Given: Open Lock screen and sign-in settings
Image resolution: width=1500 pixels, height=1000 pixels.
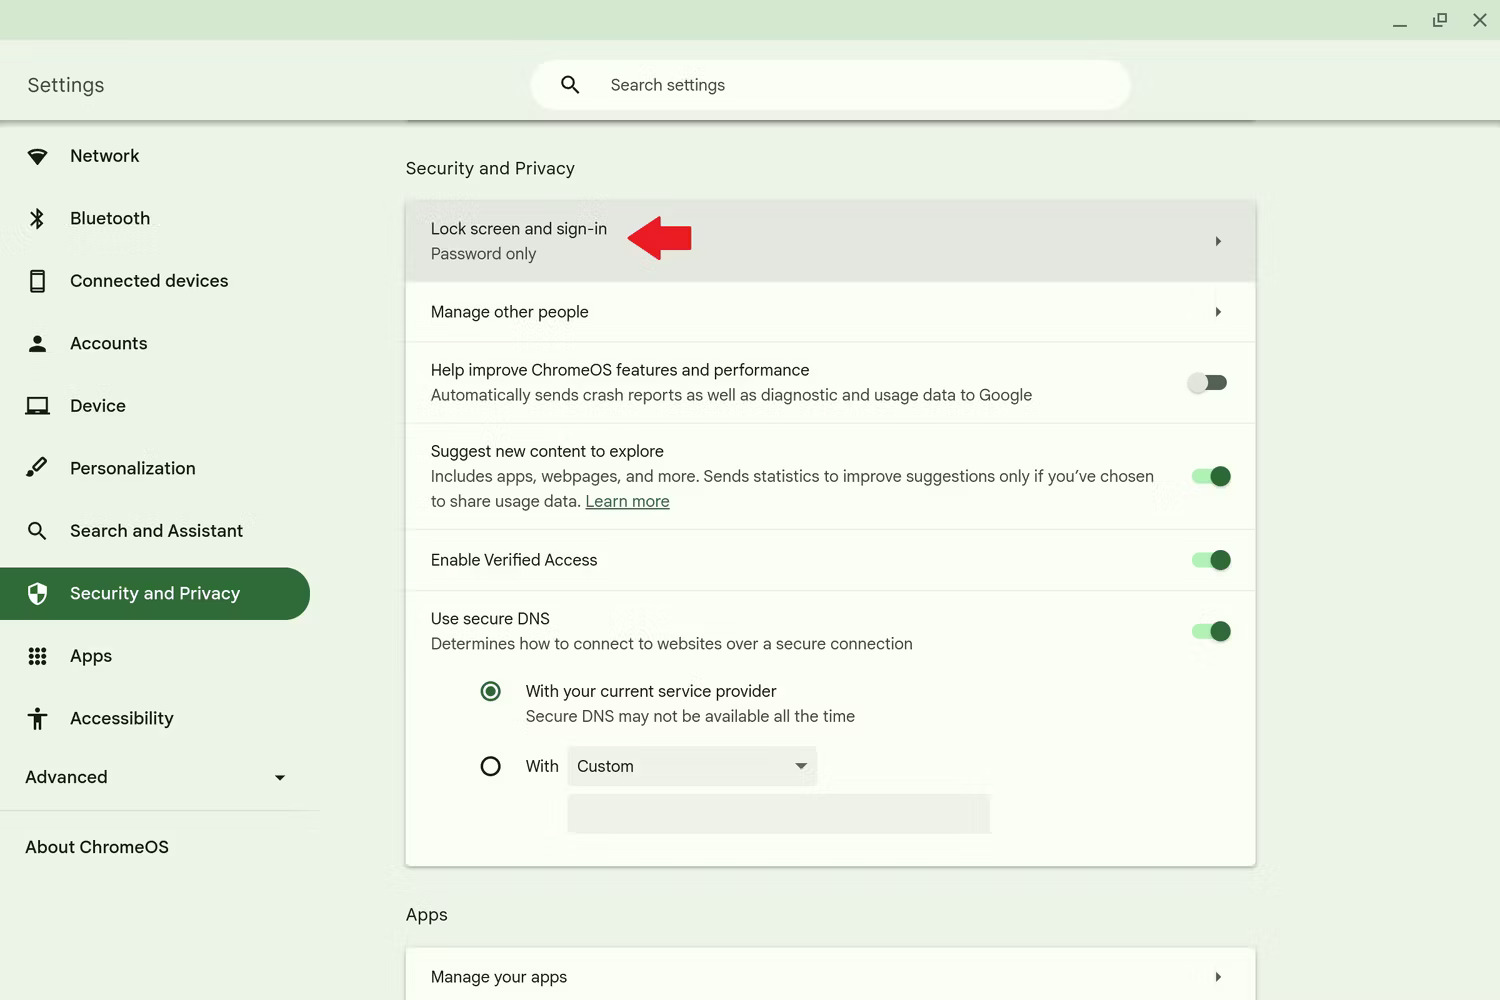Looking at the screenshot, I should pos(830,241).
